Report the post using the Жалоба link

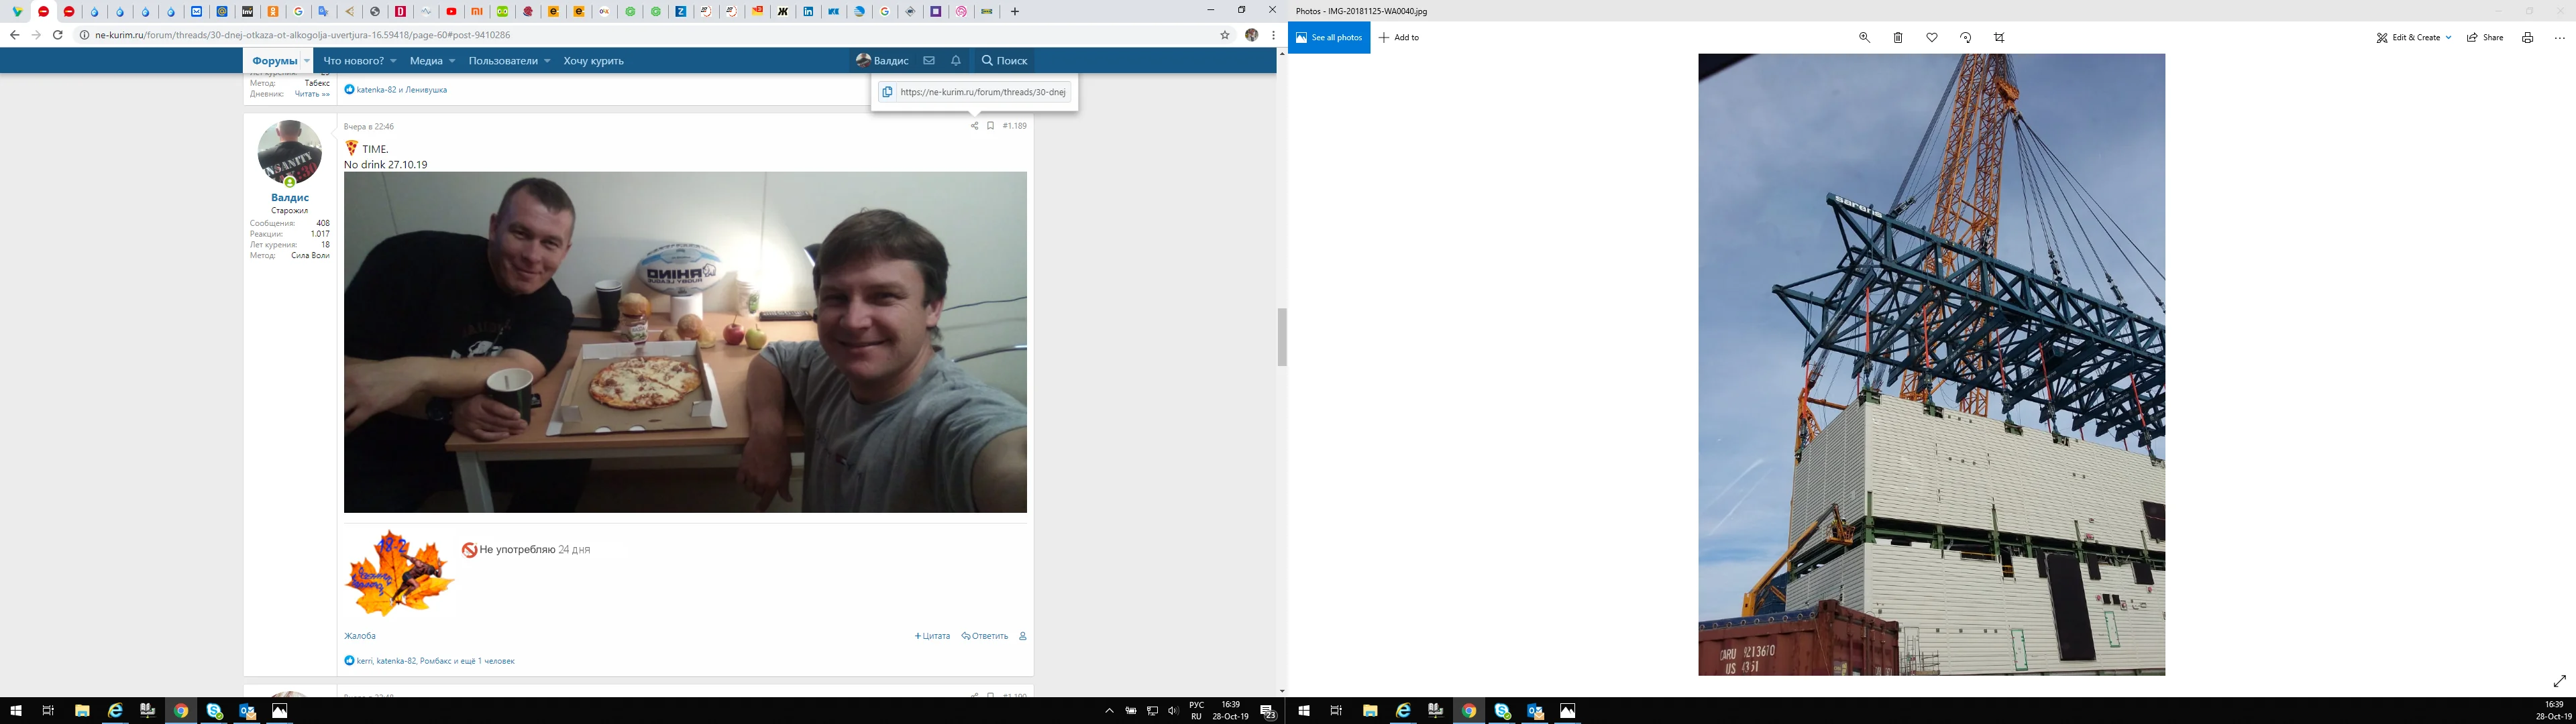[x=359, y=635]
